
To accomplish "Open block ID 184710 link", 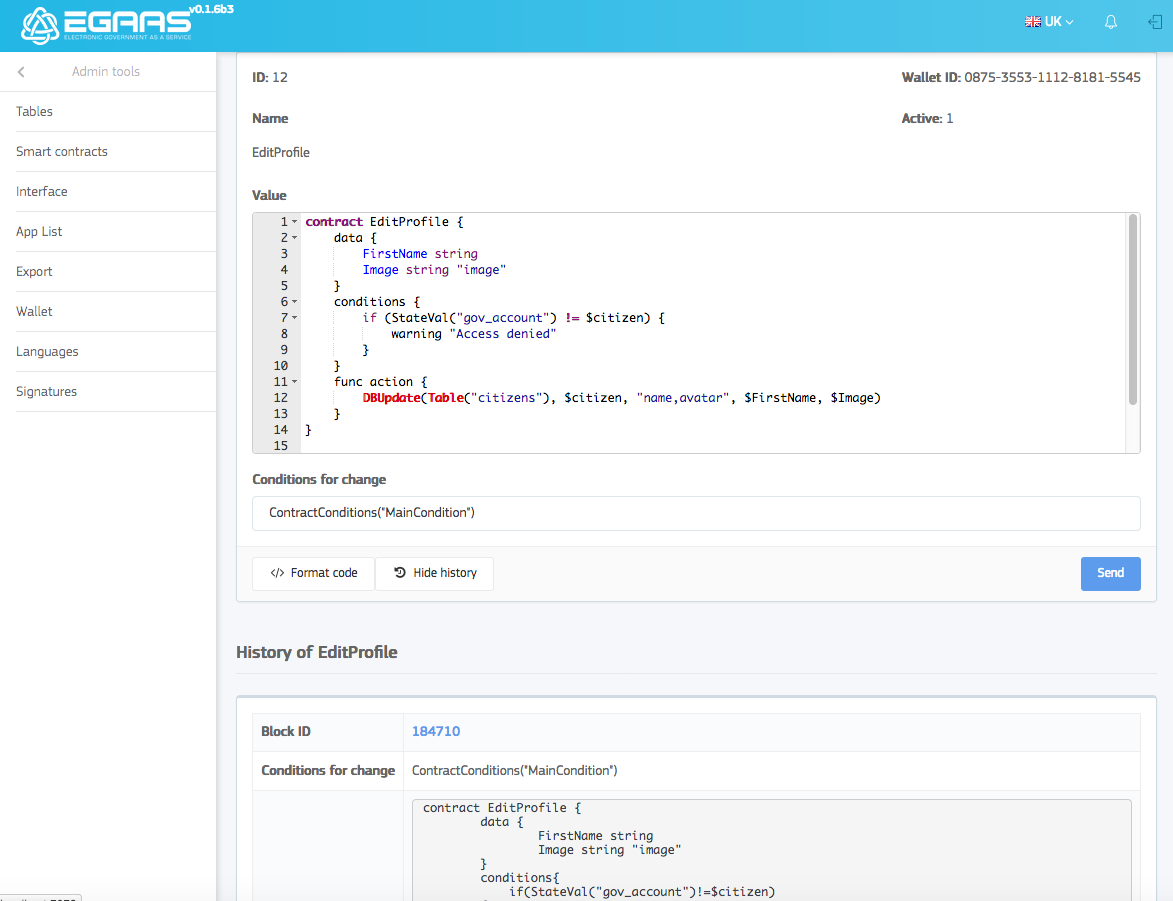I will (436, 731).
